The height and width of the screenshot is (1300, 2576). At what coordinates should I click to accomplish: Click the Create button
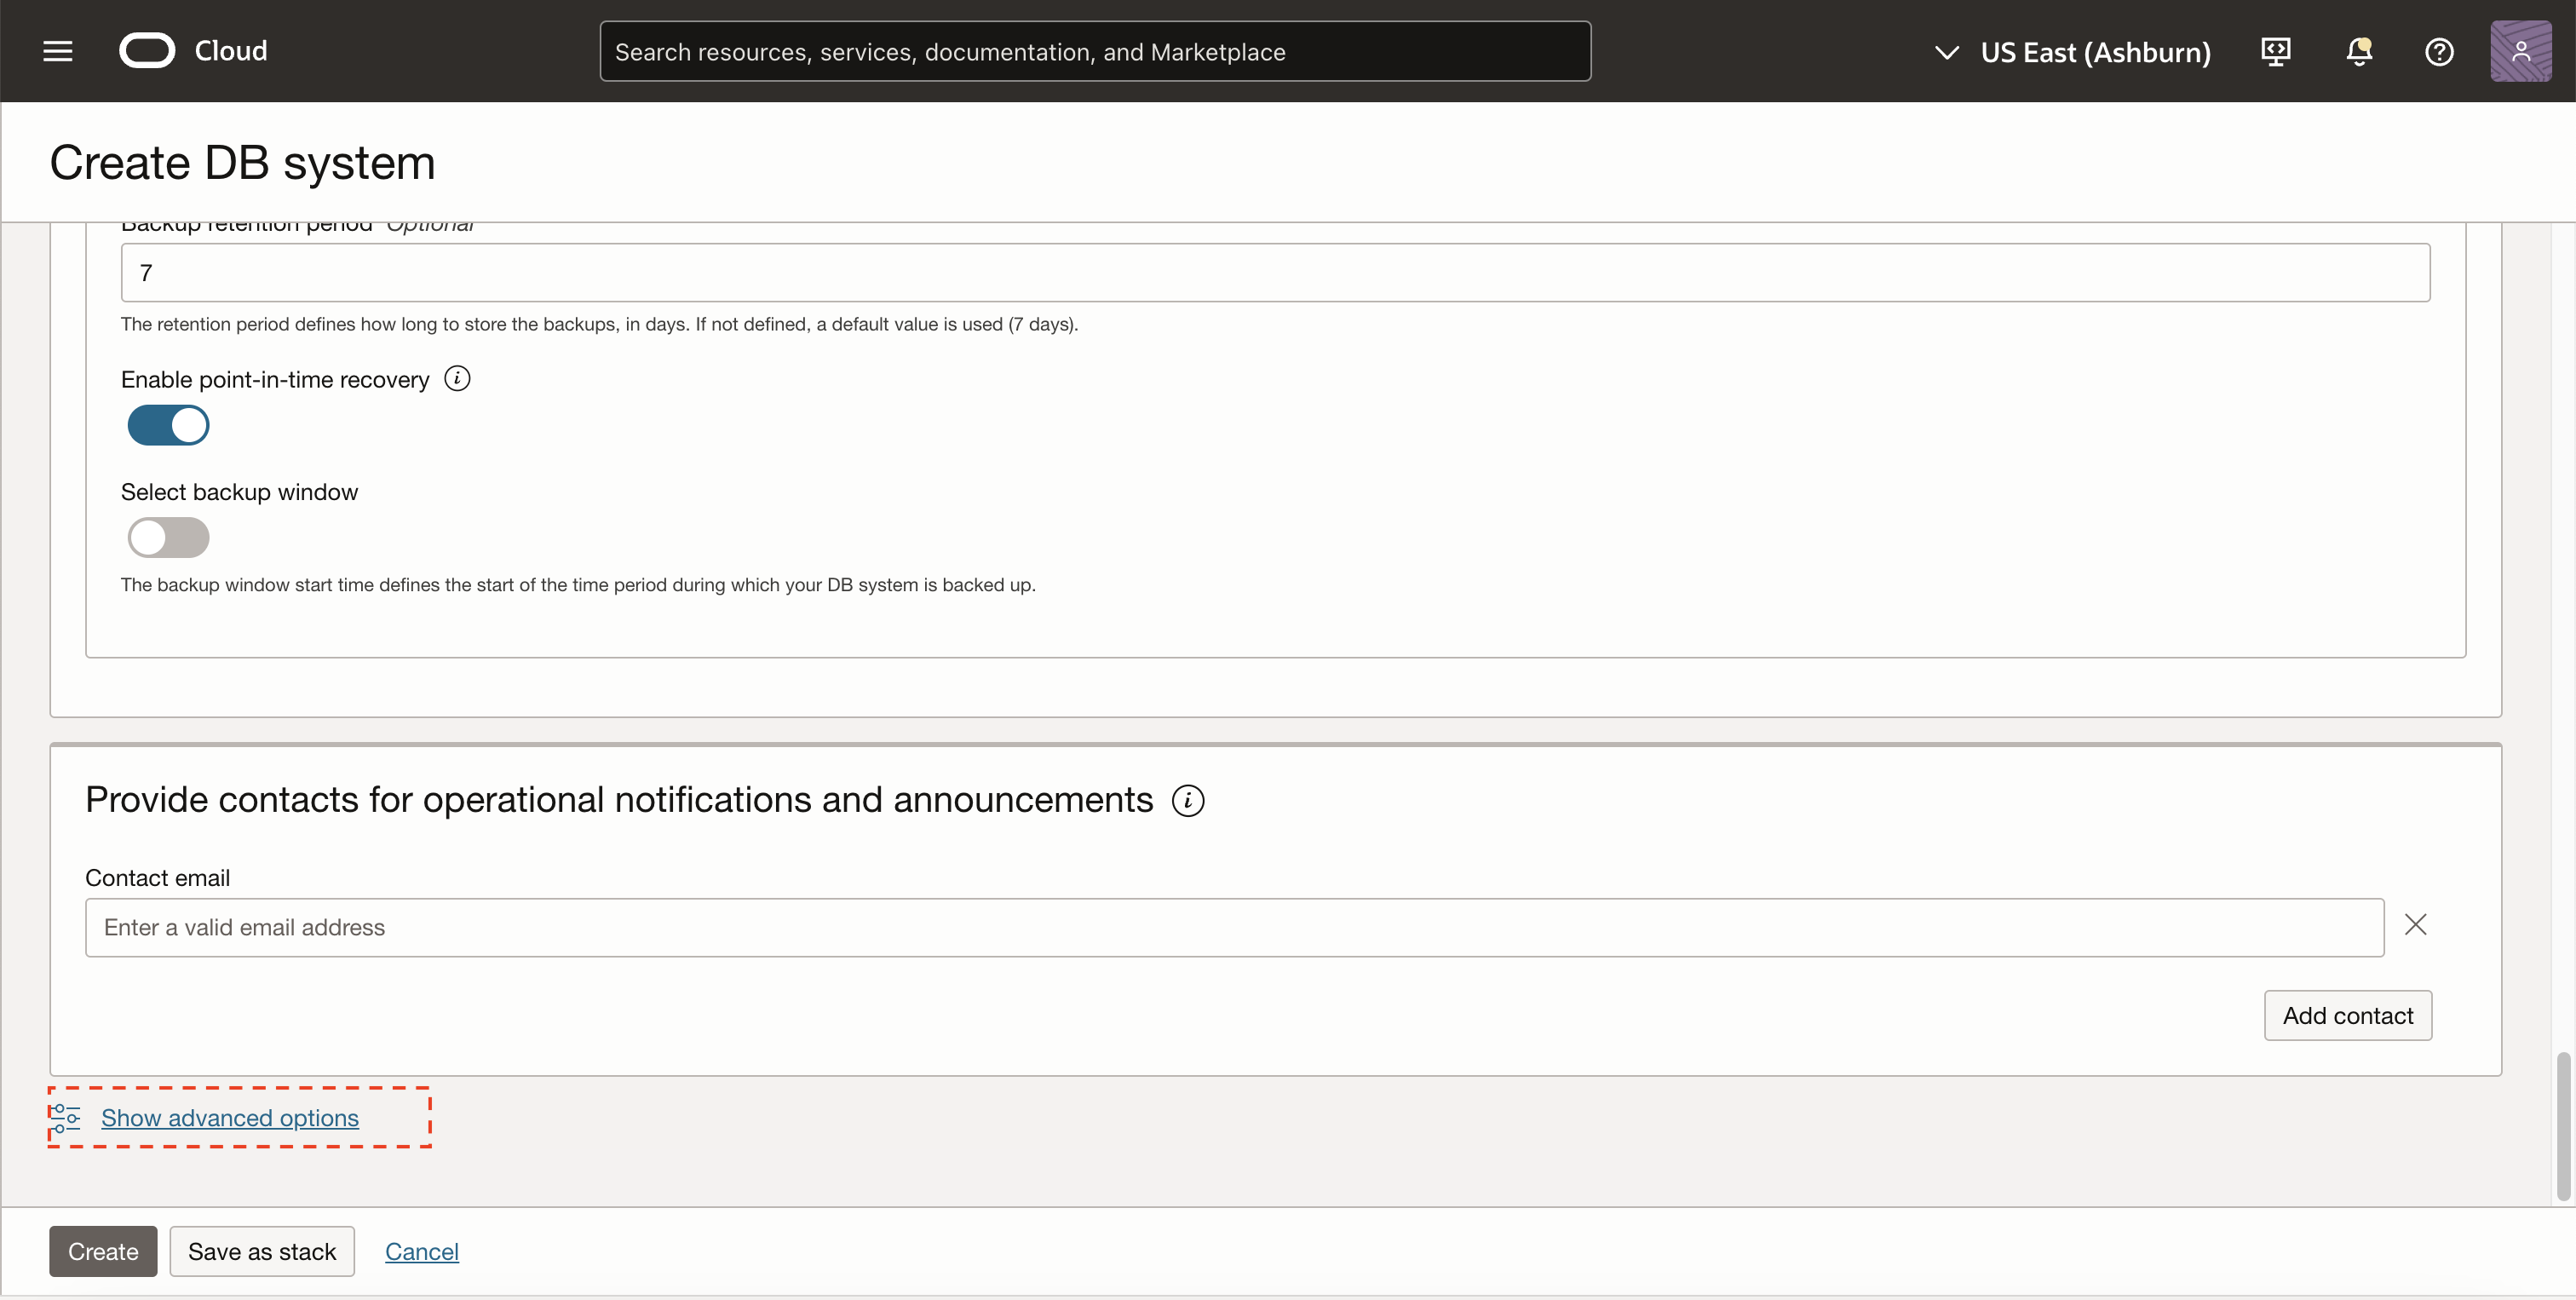pos(103,1250)
